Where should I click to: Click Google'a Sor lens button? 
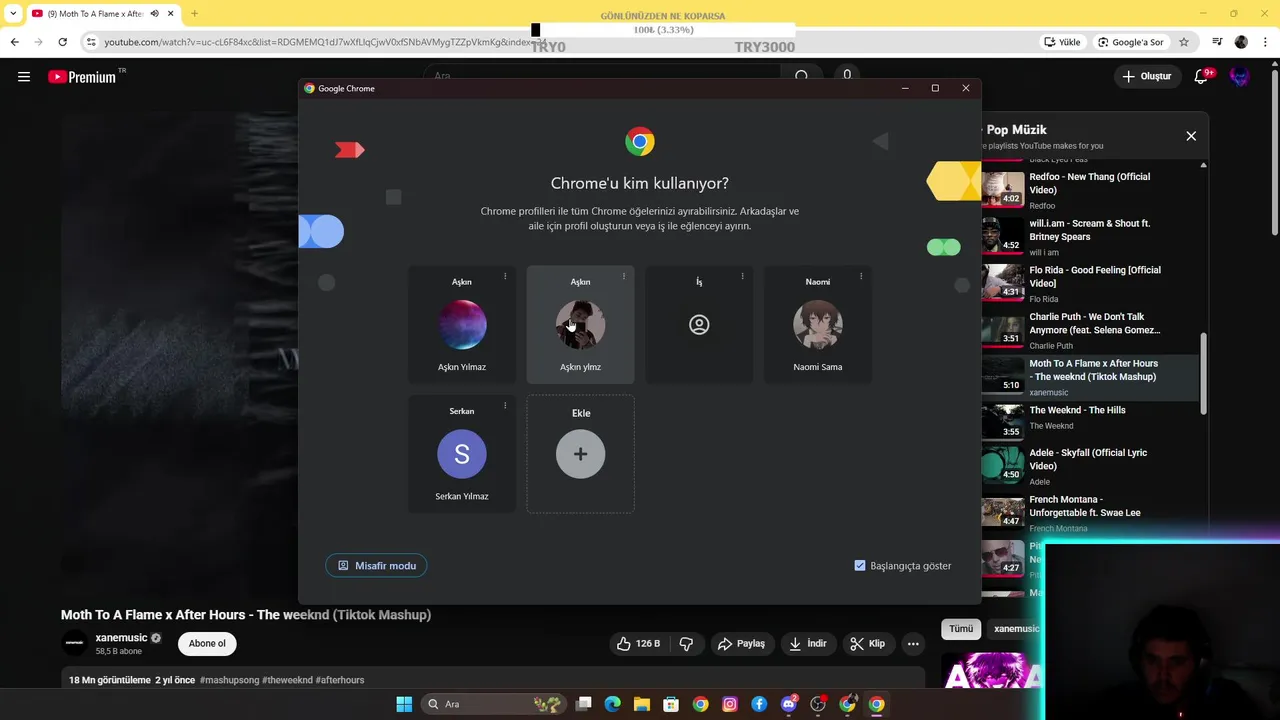[x=1131, y=42]
